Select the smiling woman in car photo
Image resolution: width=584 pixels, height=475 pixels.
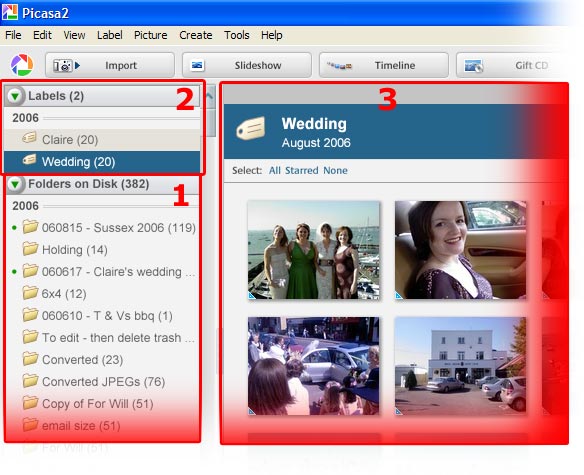point(460,250)
